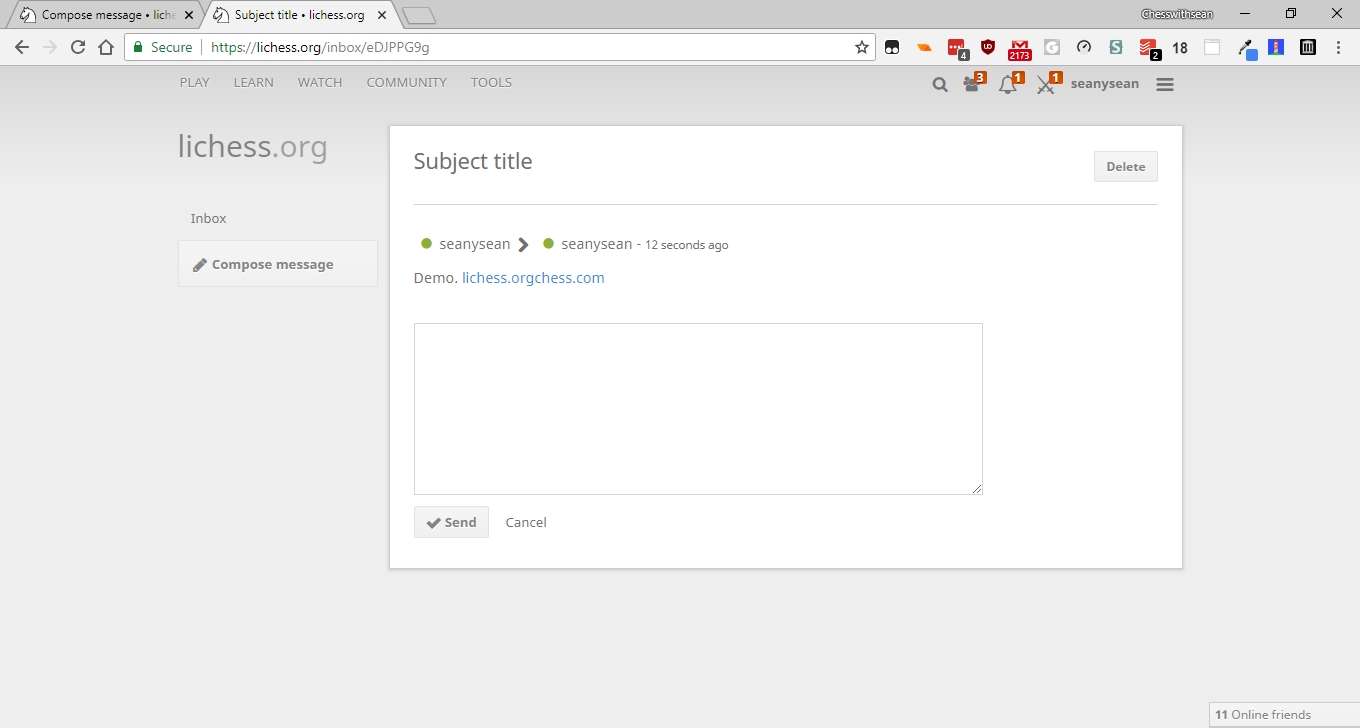Open the lichess hamburger menu
Screen dimensions: 1360x728
(1165, 85)
